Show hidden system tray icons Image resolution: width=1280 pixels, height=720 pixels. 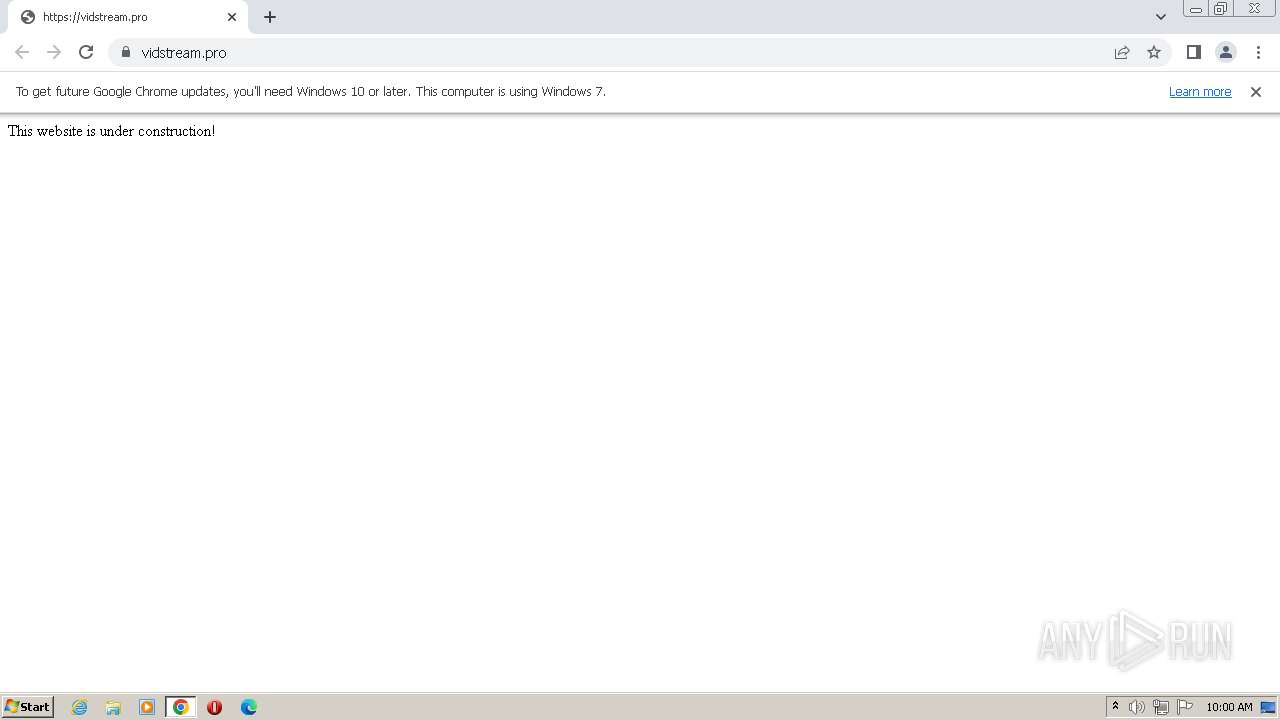(1115, 707)
